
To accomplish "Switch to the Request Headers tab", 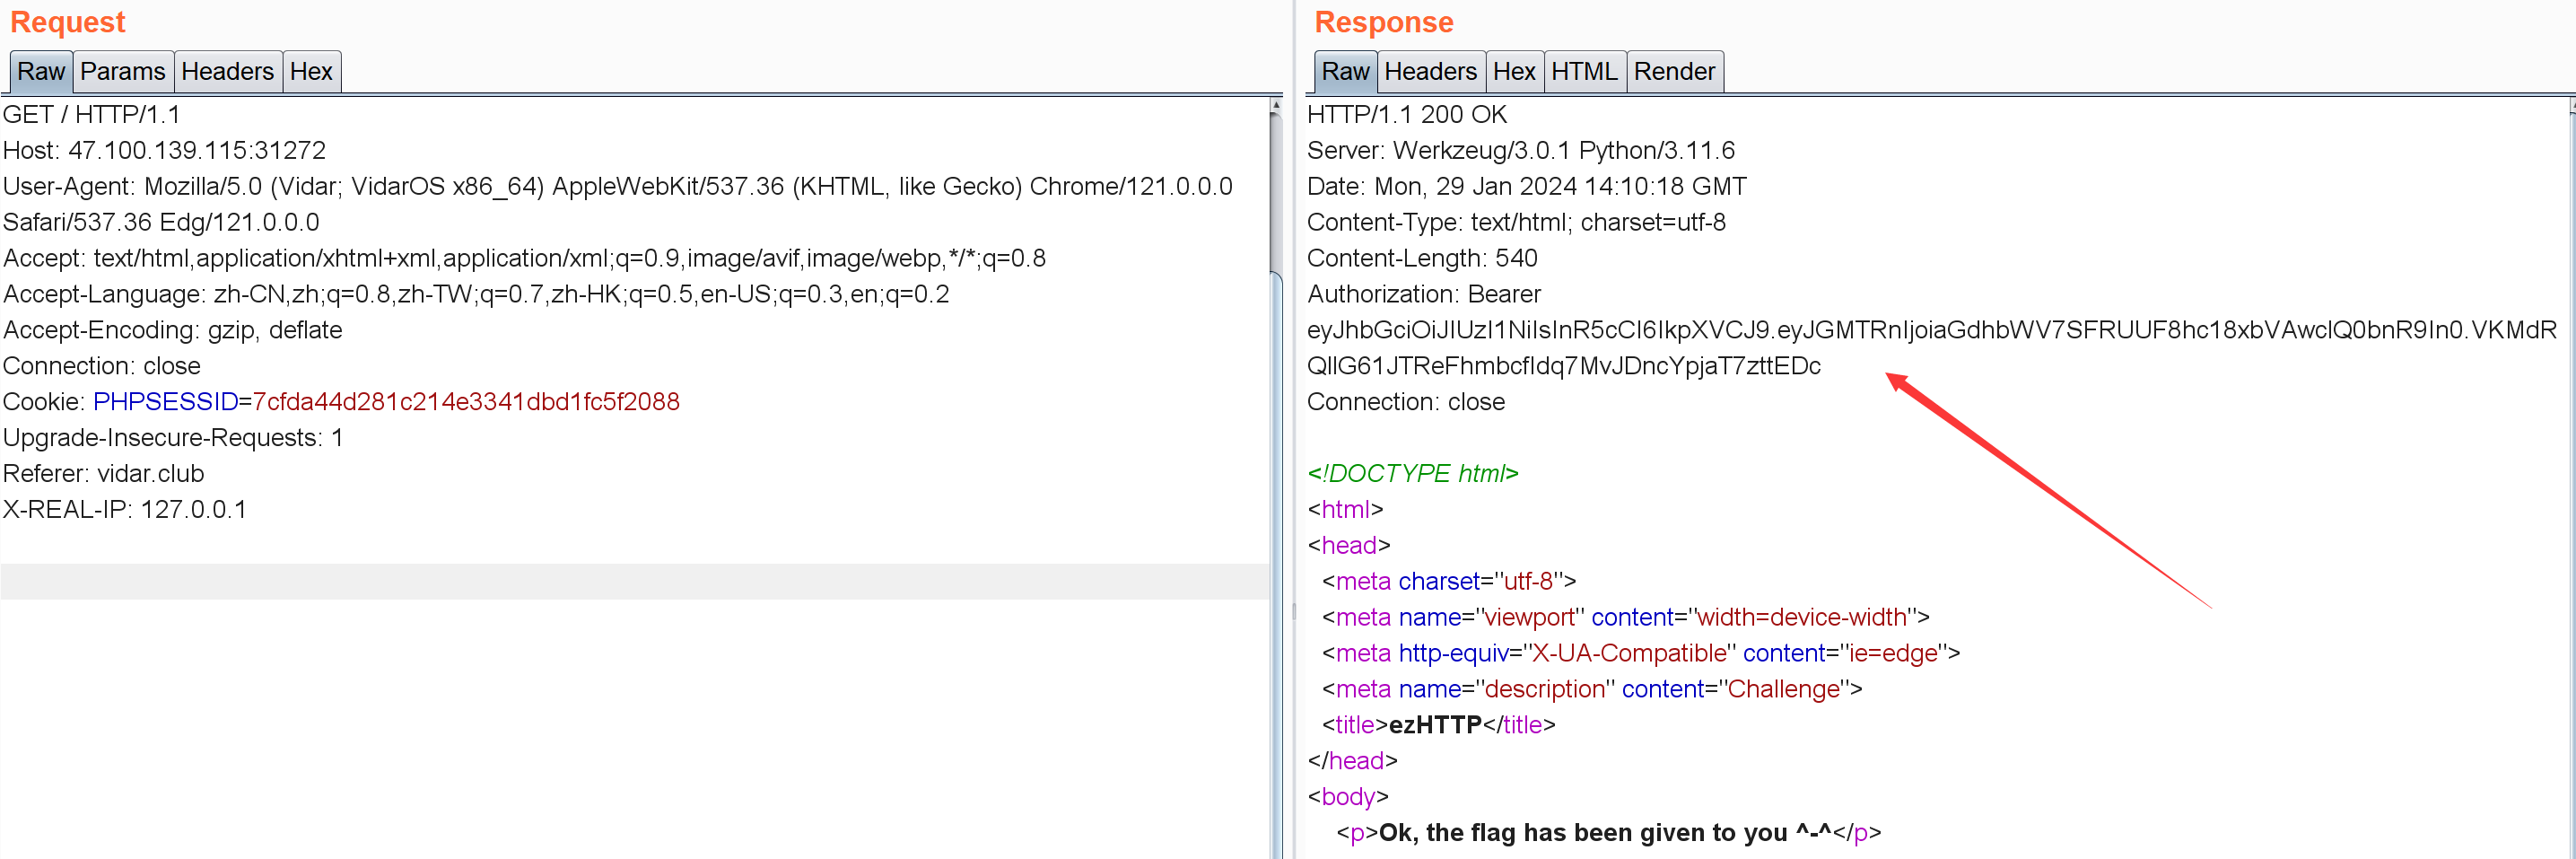I will [x=228, y=72].
